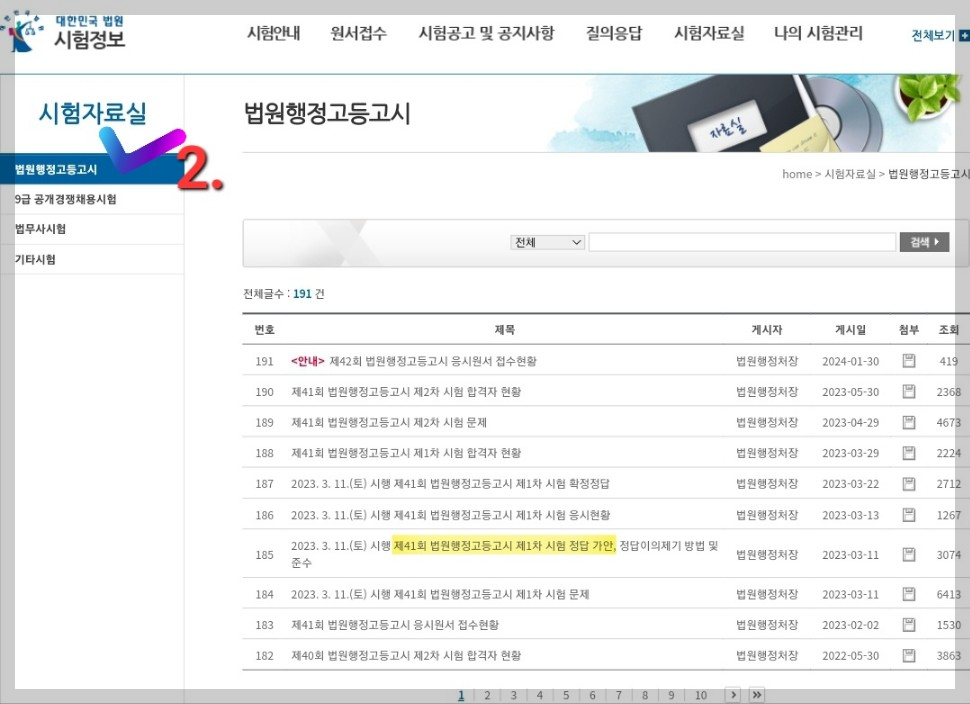Click inside the search text input field

[x=740, y=241]
